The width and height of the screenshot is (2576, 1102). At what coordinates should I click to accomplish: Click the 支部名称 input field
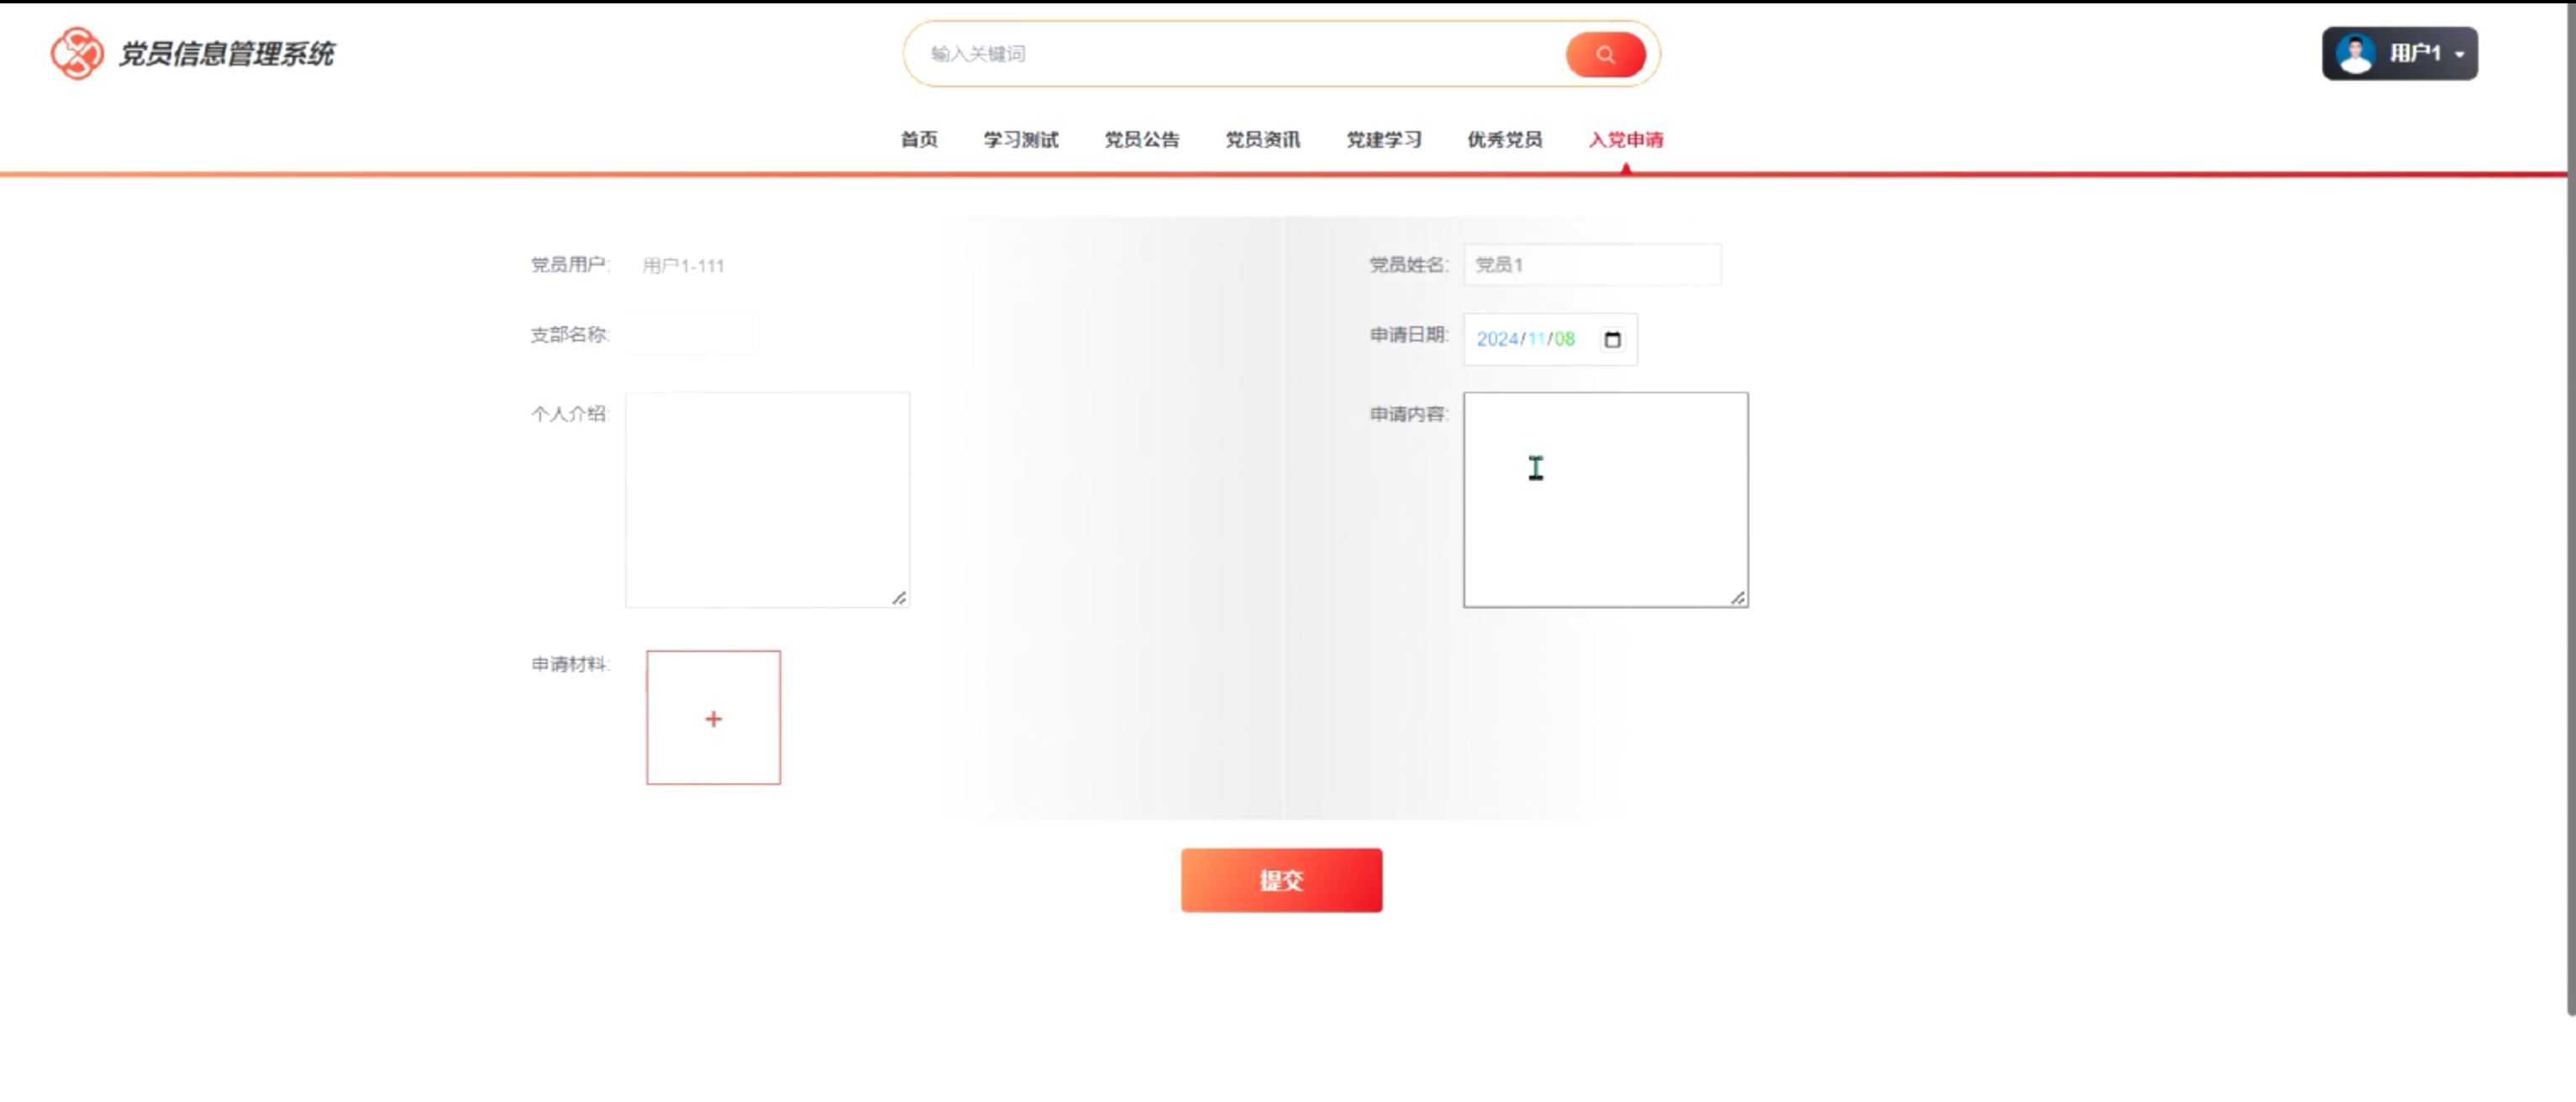pyautogui.click(x=692, y=335)
